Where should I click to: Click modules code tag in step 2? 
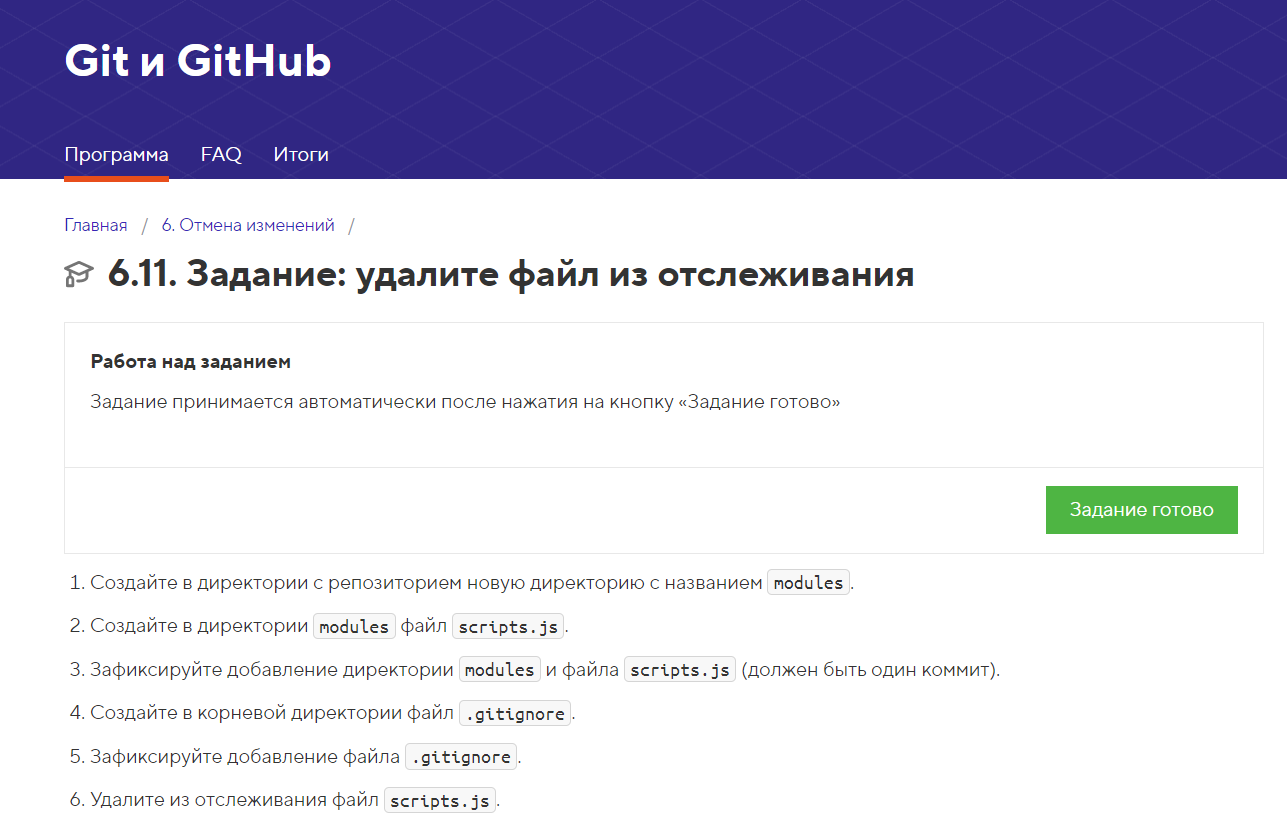pyautogui.click(x=355, y=627)
